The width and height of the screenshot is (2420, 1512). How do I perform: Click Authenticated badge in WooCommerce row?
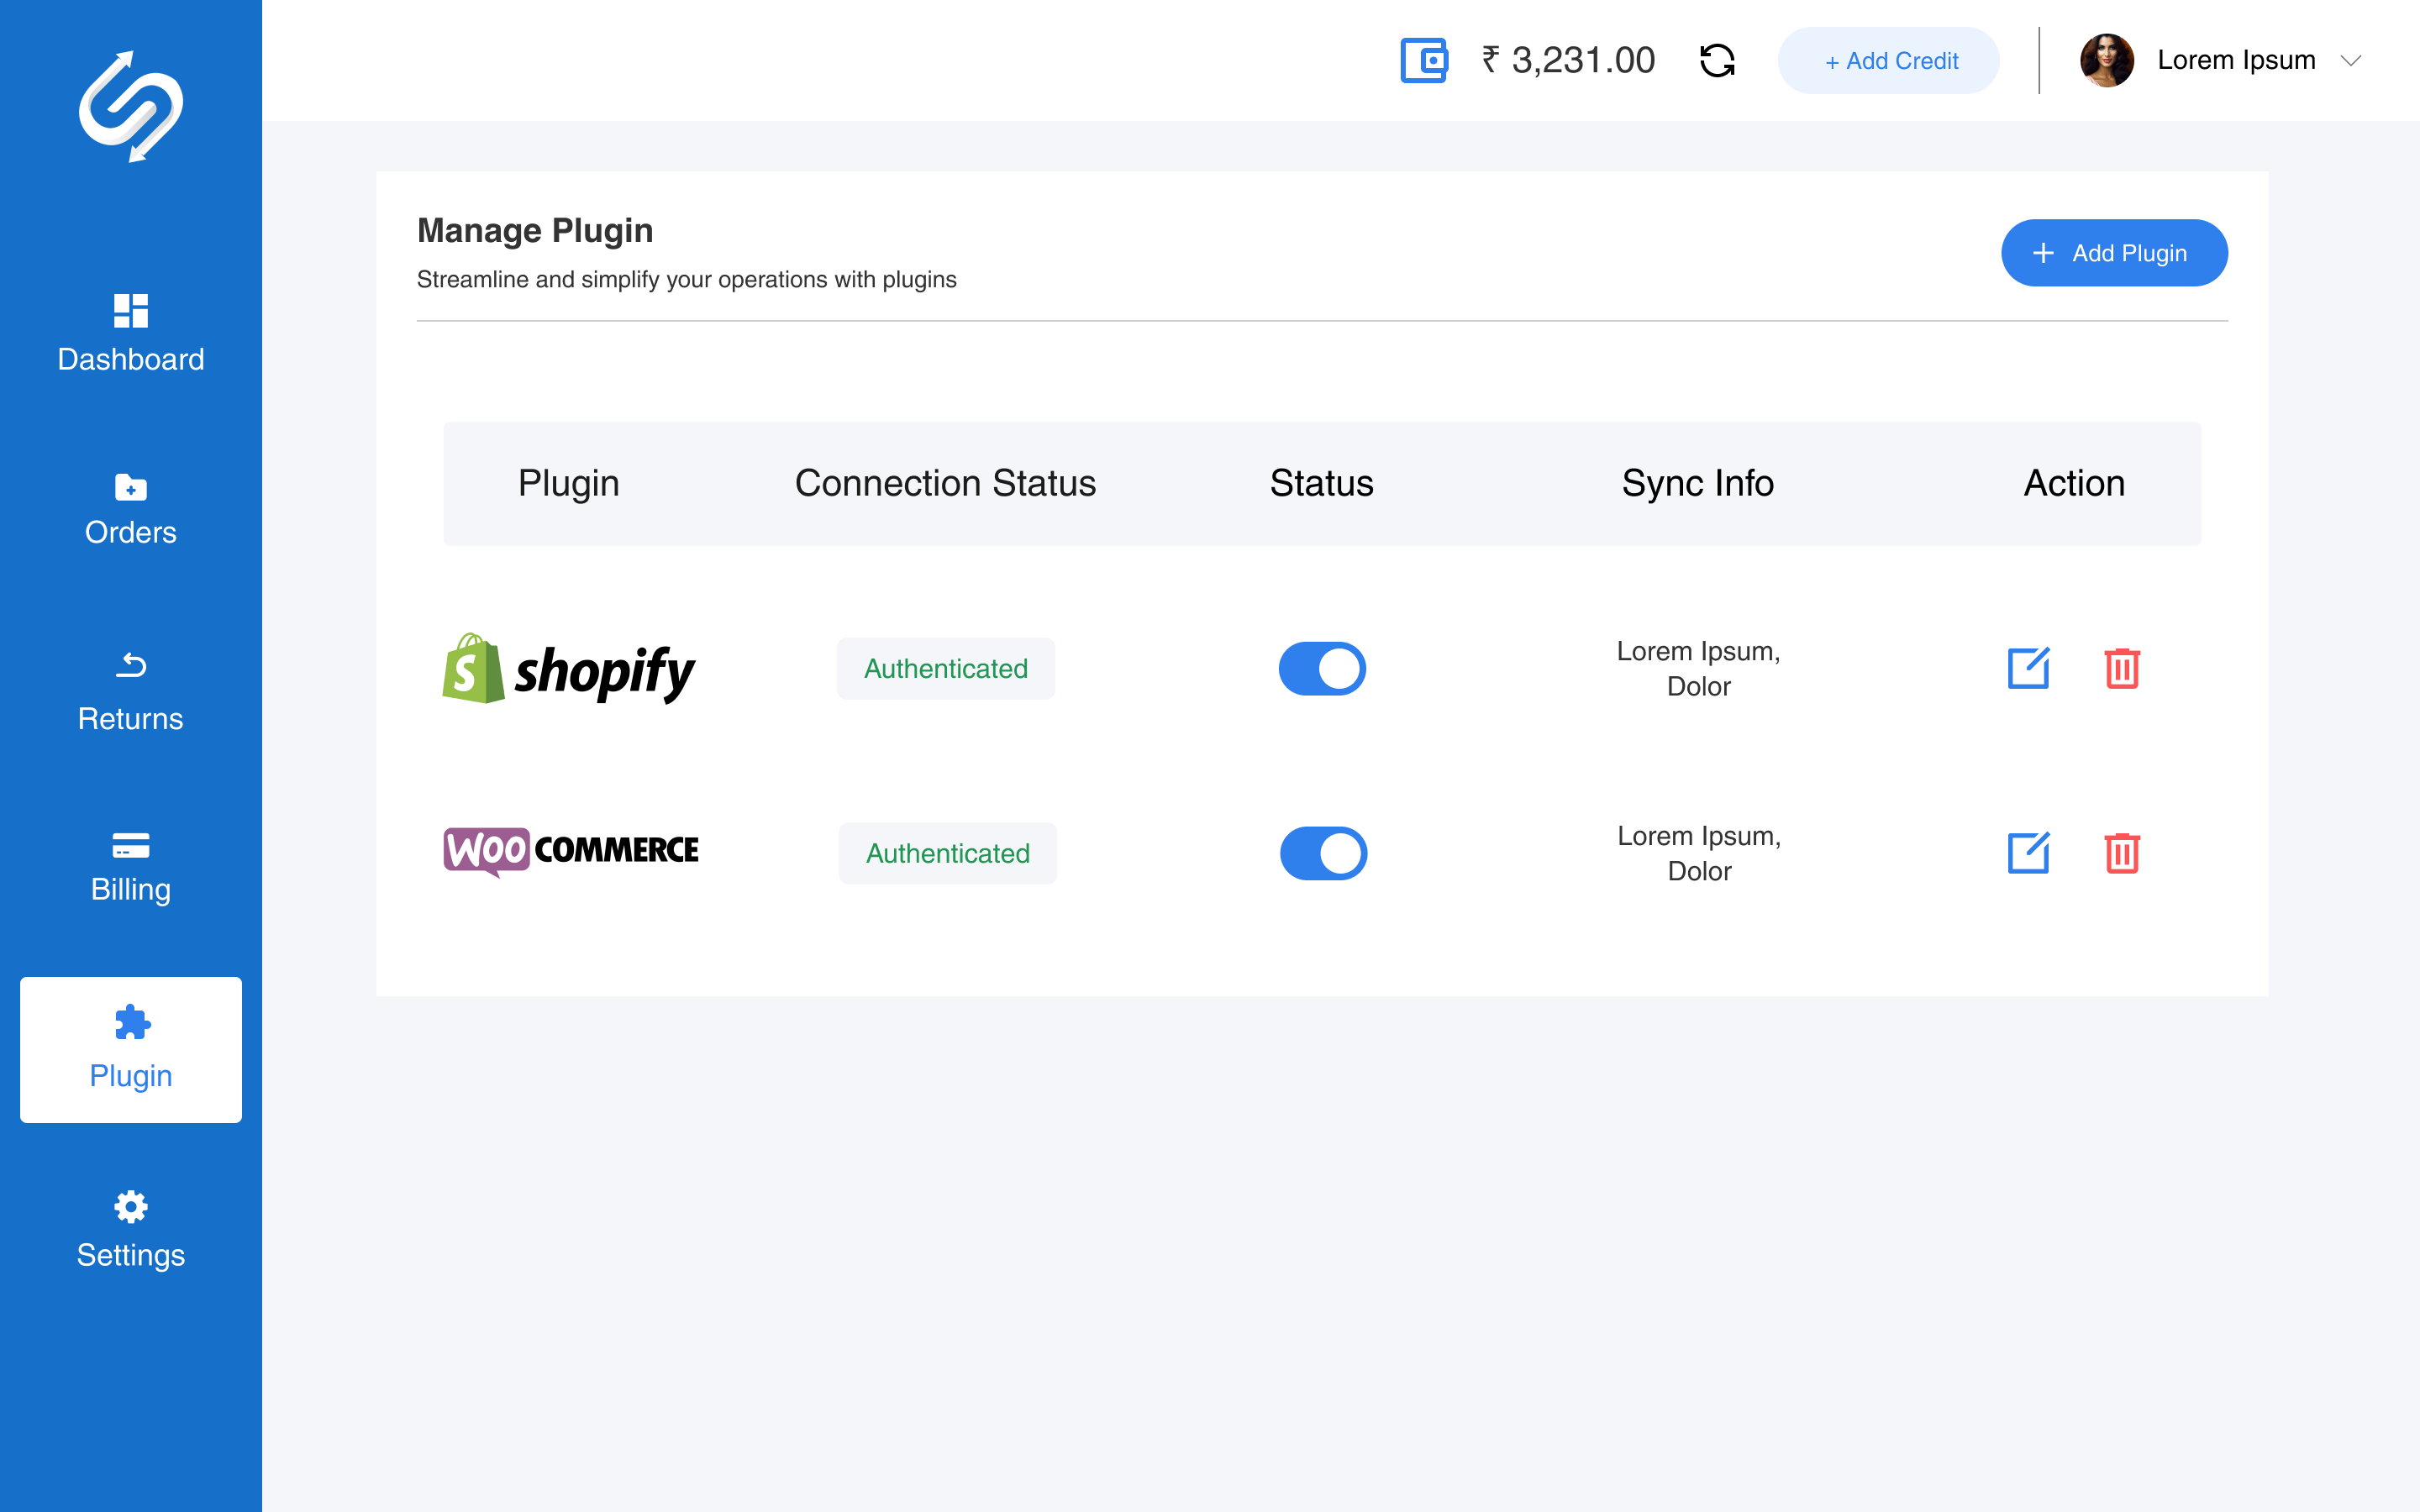point(948,853)
